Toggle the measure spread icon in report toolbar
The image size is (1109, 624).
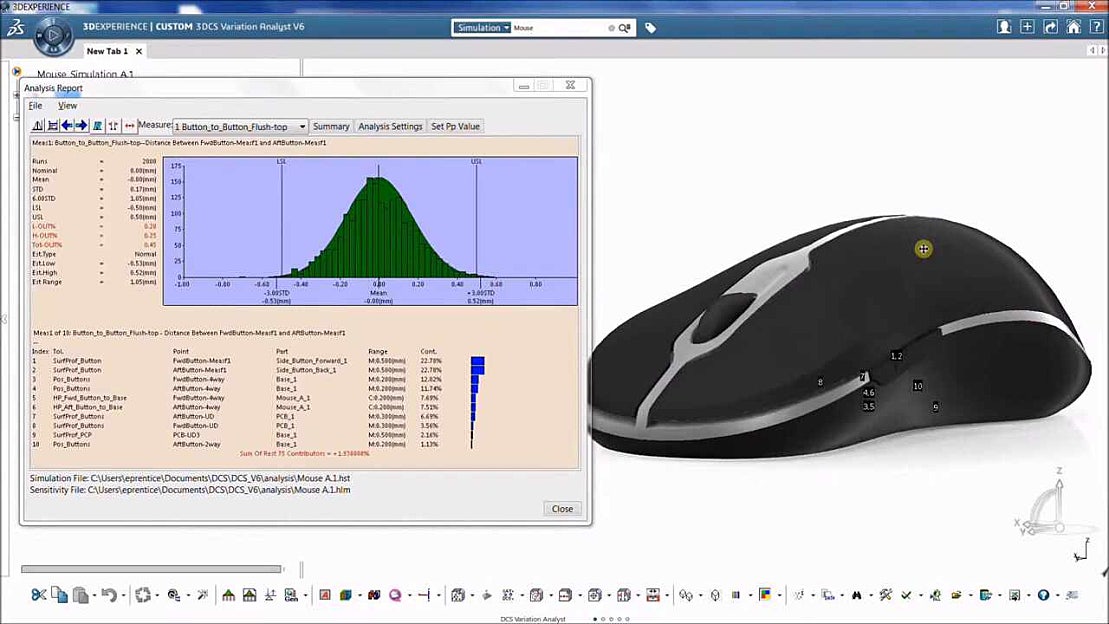(130, 125)
